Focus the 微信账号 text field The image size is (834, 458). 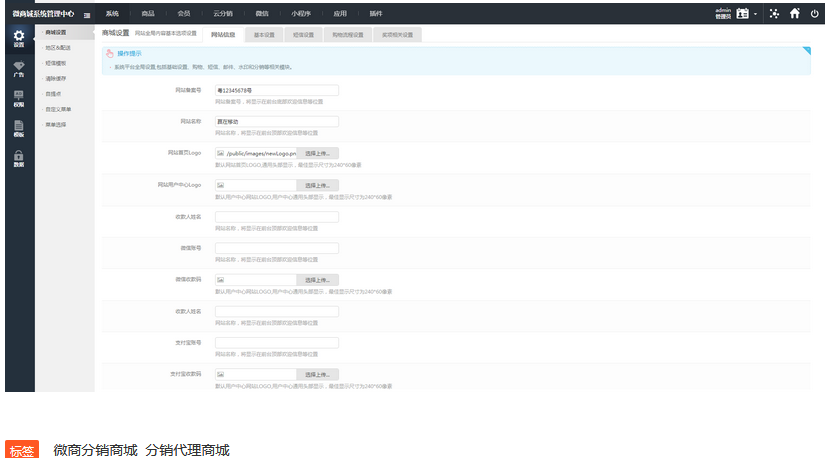point(276,248)
